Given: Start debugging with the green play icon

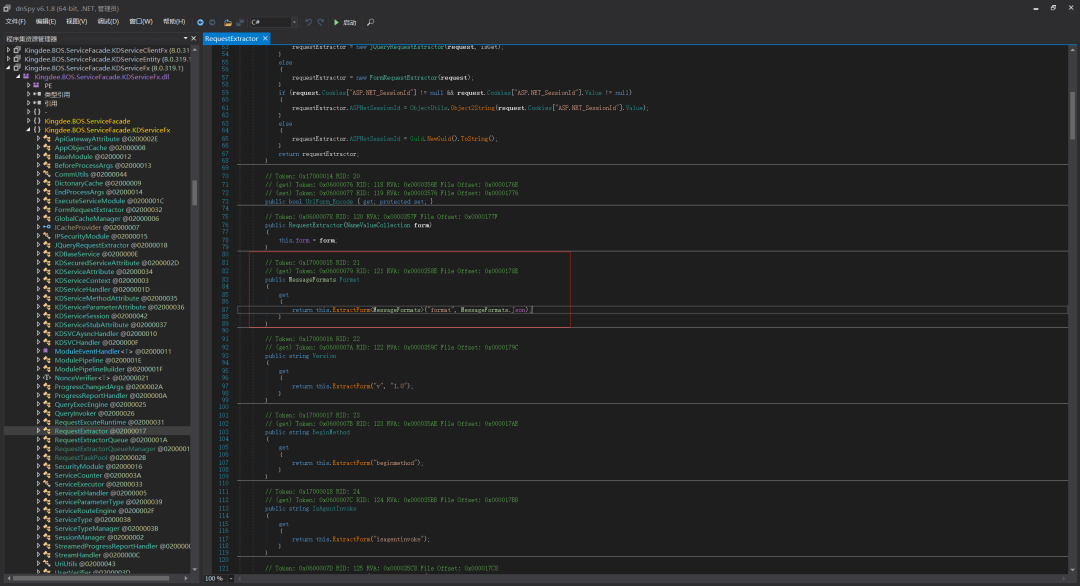Looking at the screenshot, I should (336, 22).
